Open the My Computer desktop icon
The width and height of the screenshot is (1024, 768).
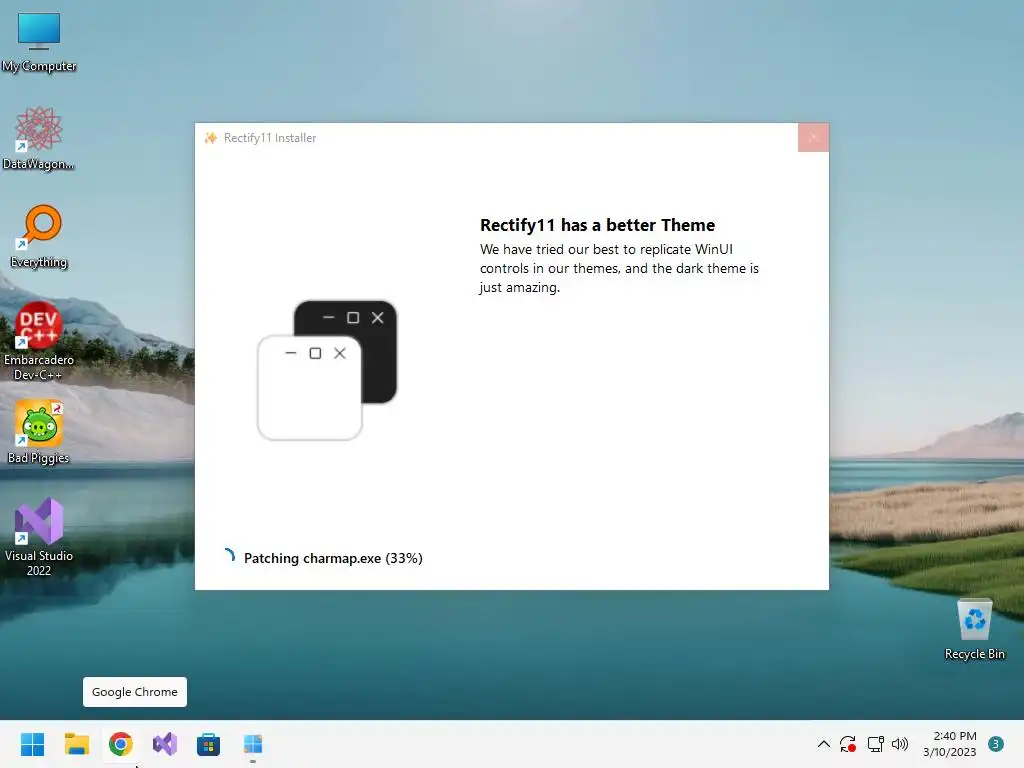(x=39, y=42)
